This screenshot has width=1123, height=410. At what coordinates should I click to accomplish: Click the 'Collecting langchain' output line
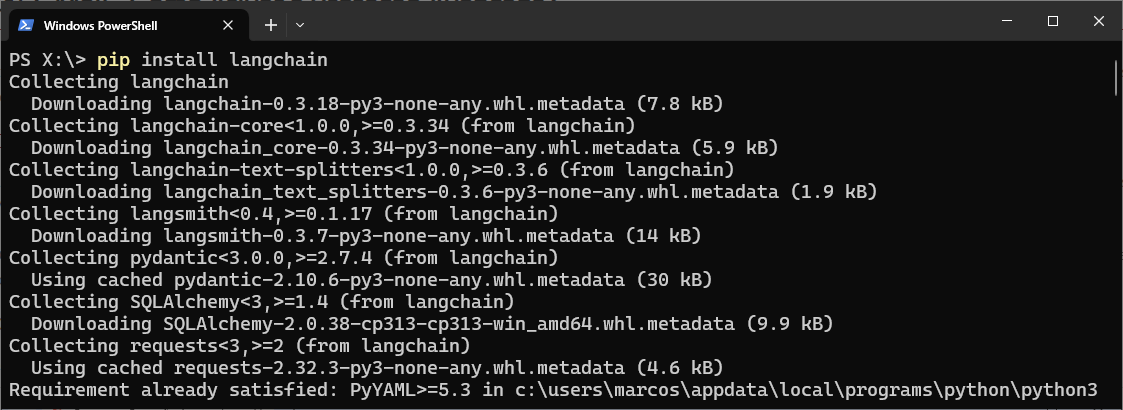pos(119,82)
